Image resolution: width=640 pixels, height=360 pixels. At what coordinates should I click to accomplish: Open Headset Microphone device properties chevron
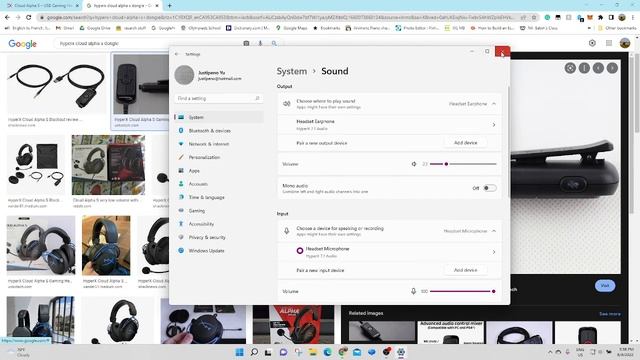click(x=494, y=252)
